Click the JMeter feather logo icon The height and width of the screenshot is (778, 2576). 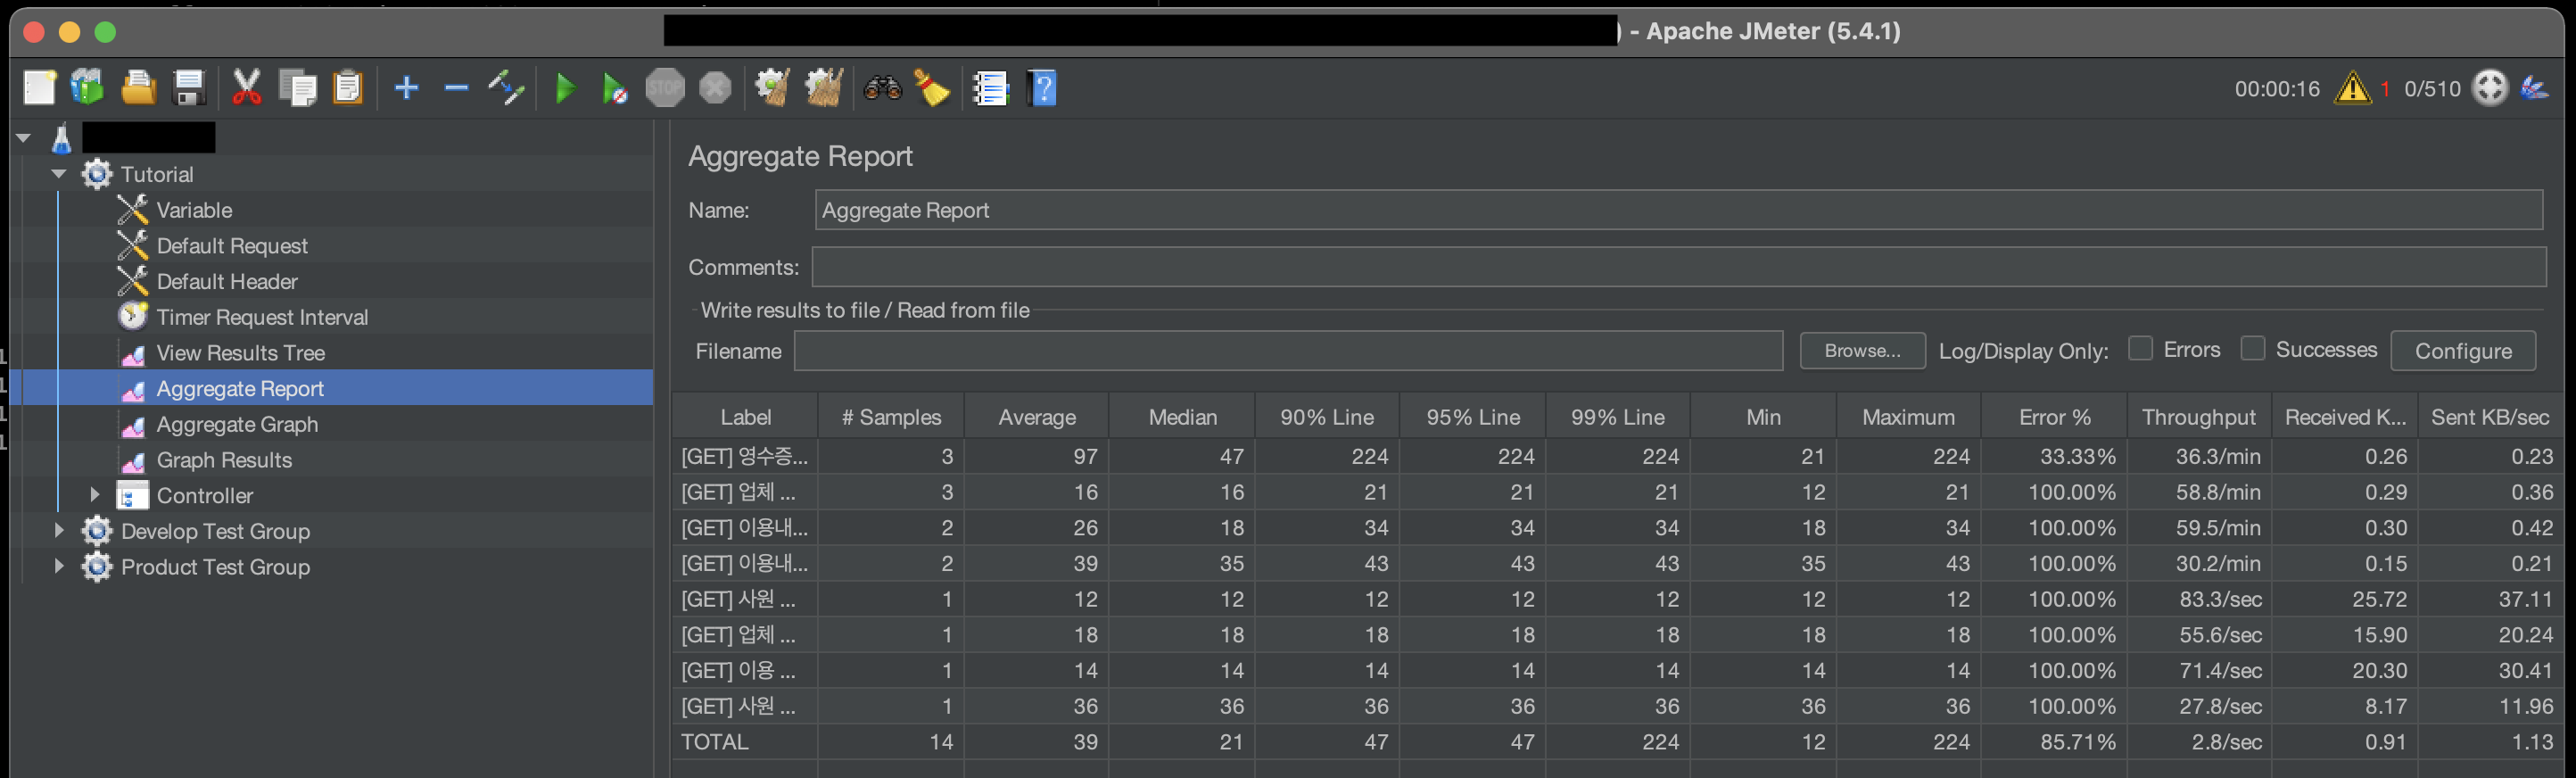point(2535,88)
